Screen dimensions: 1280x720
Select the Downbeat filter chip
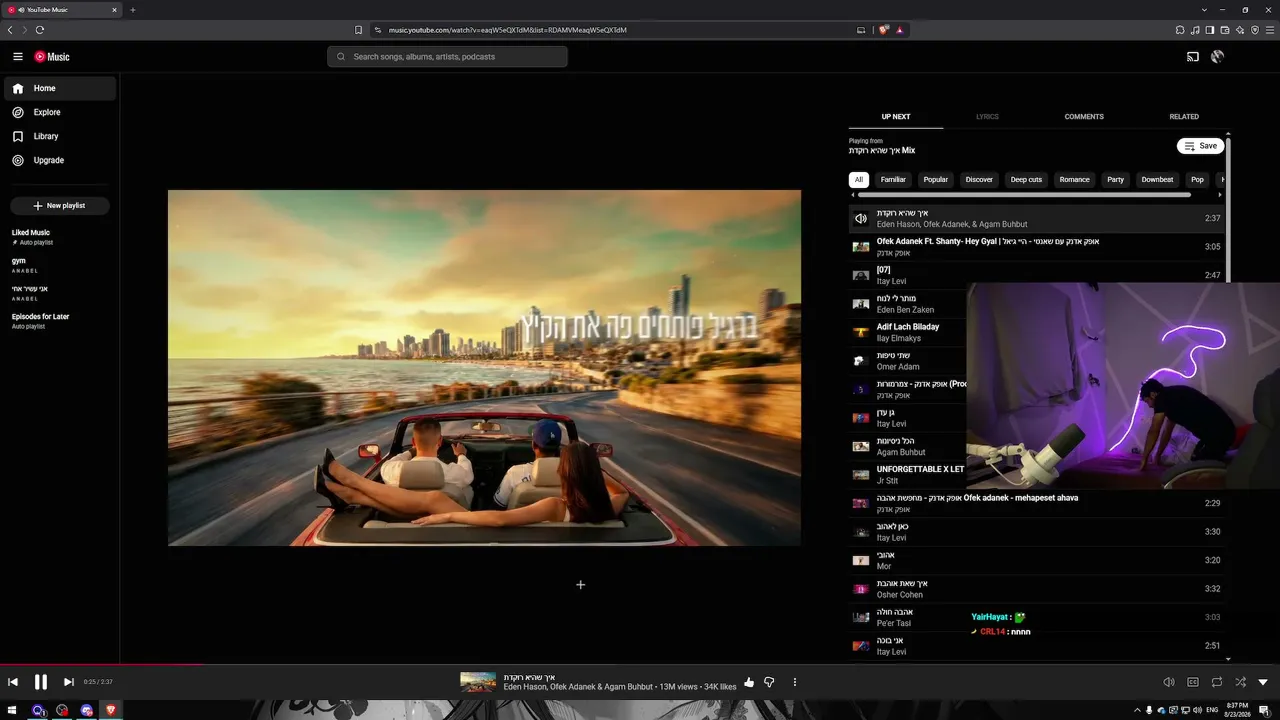point(1157,180)
